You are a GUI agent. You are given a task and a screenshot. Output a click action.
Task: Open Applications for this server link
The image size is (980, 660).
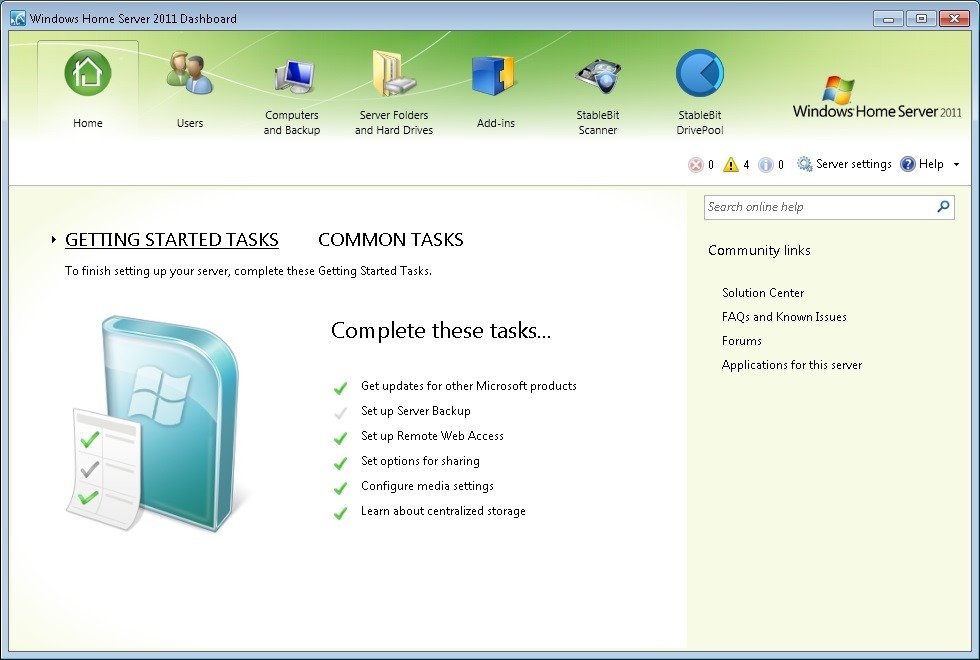tap(791, 365)
